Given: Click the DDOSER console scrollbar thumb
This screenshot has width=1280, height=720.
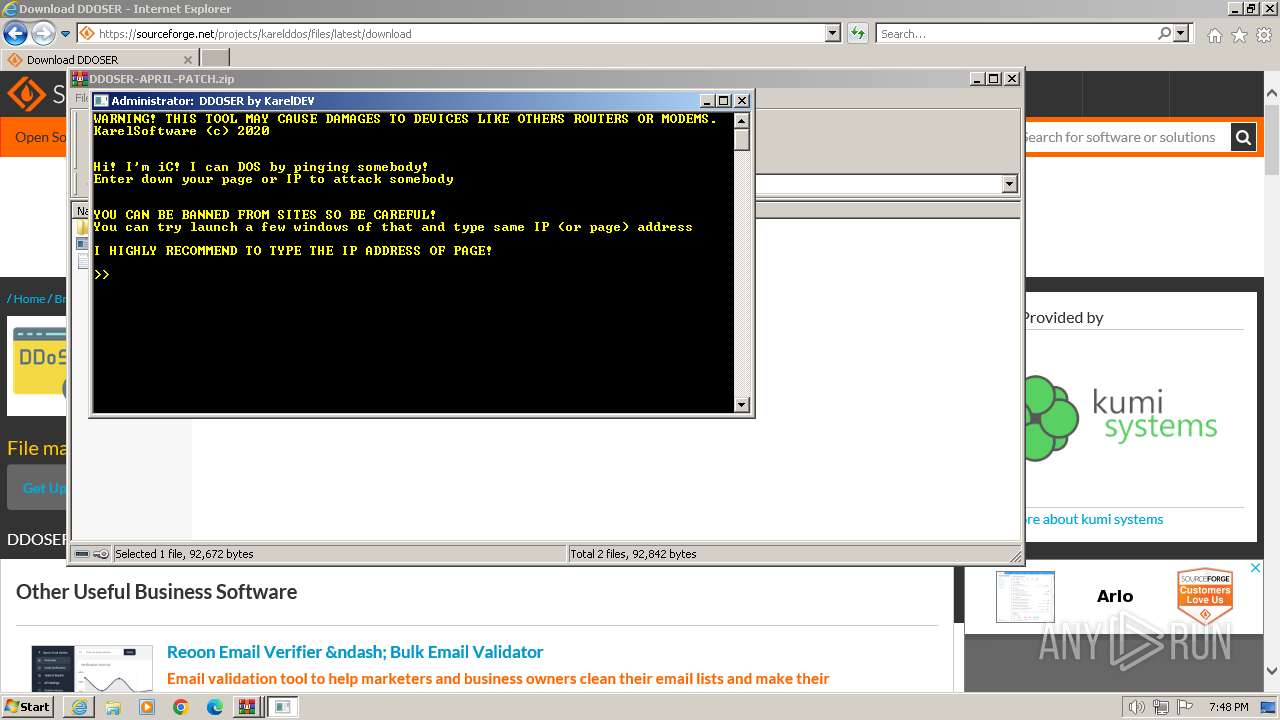Looking at the screenshot, I should point(741,140).
